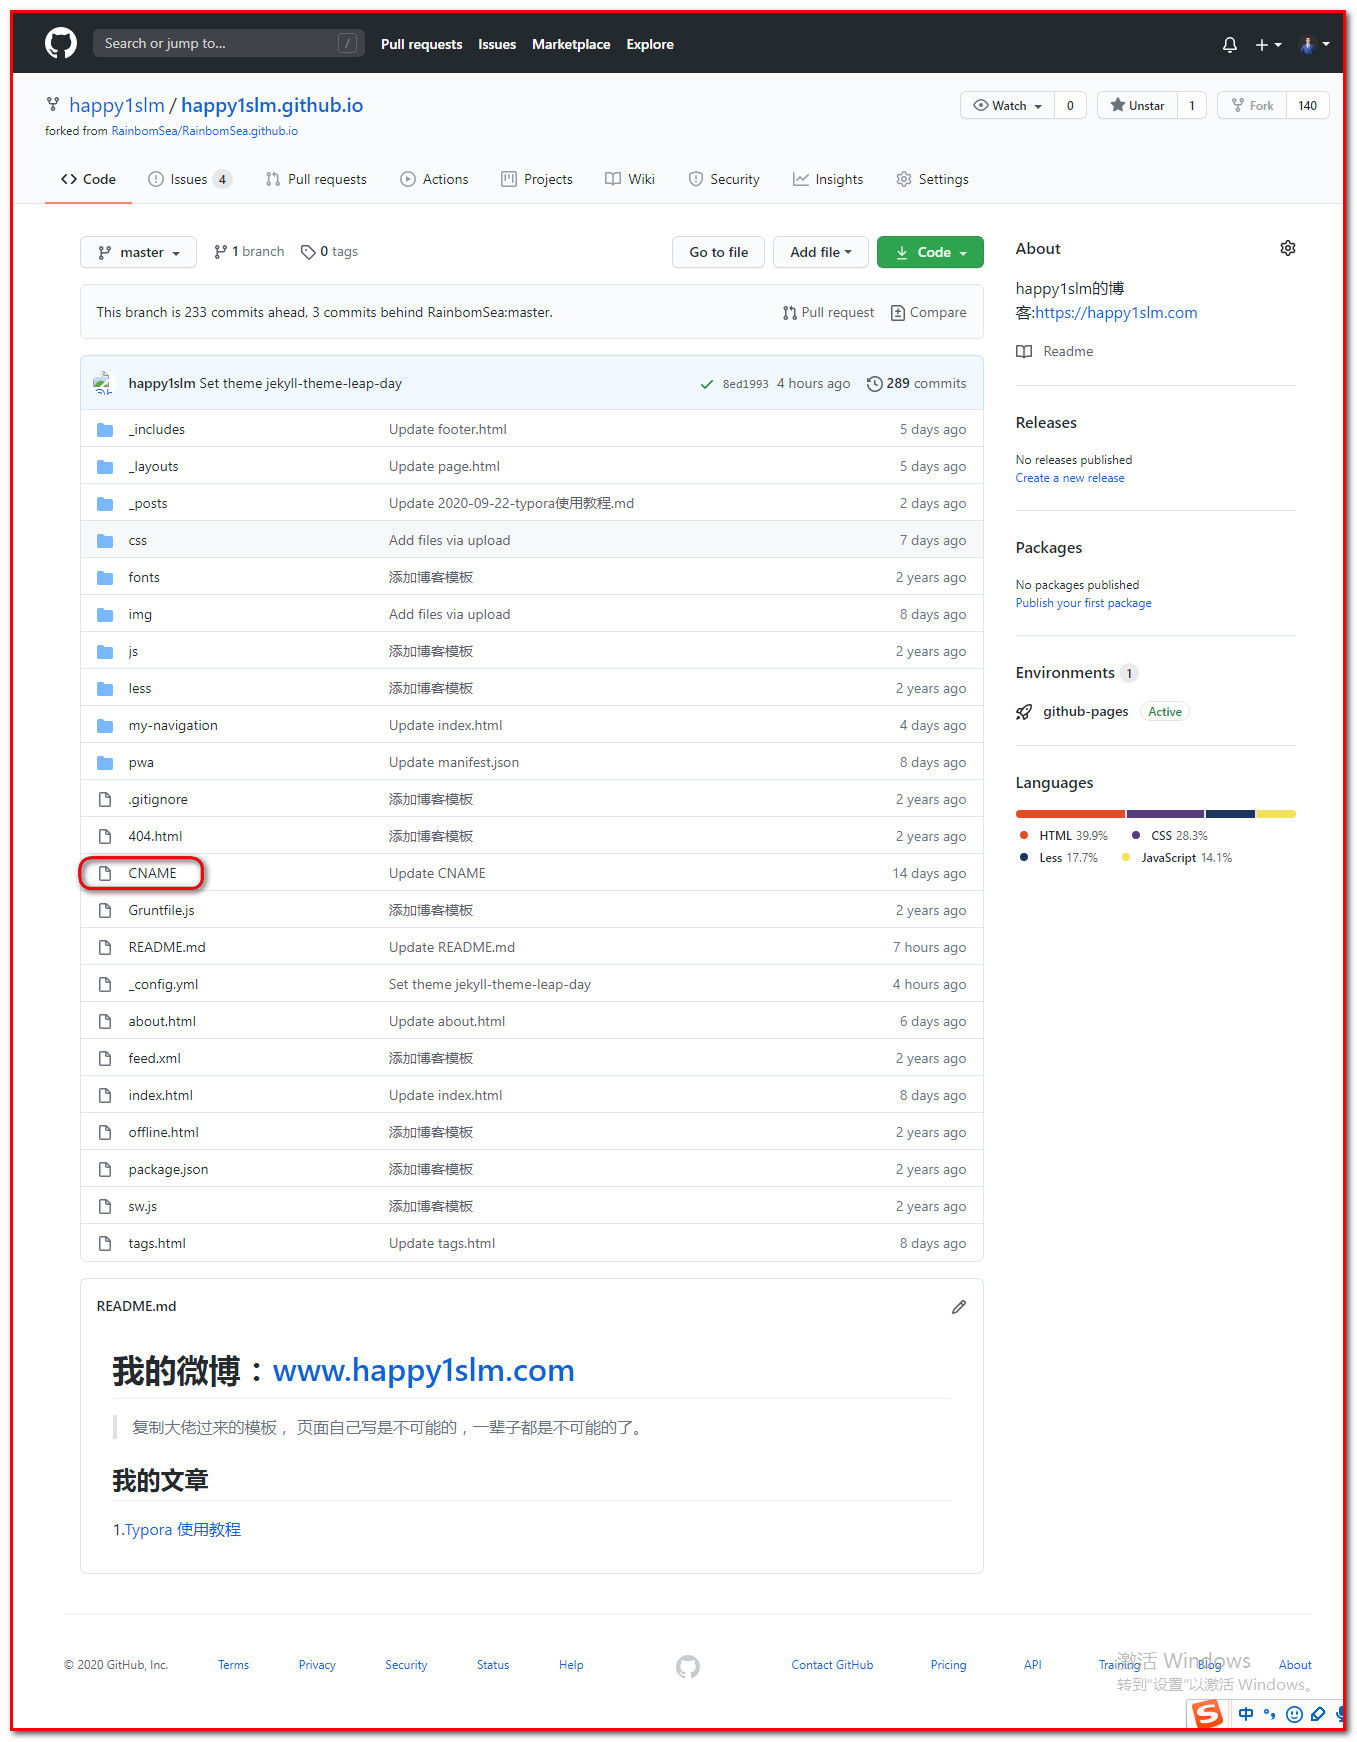
Task: Open the 289 commits history
Action: pyautogui.click(x=917, y=383)
